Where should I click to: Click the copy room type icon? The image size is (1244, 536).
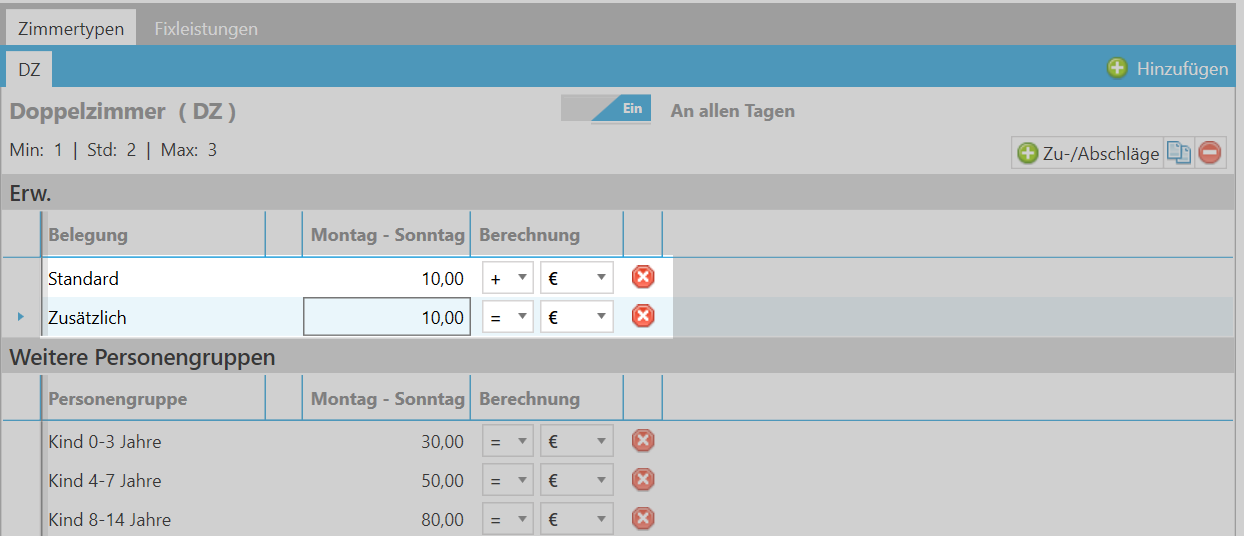[x=1180, y=153]
